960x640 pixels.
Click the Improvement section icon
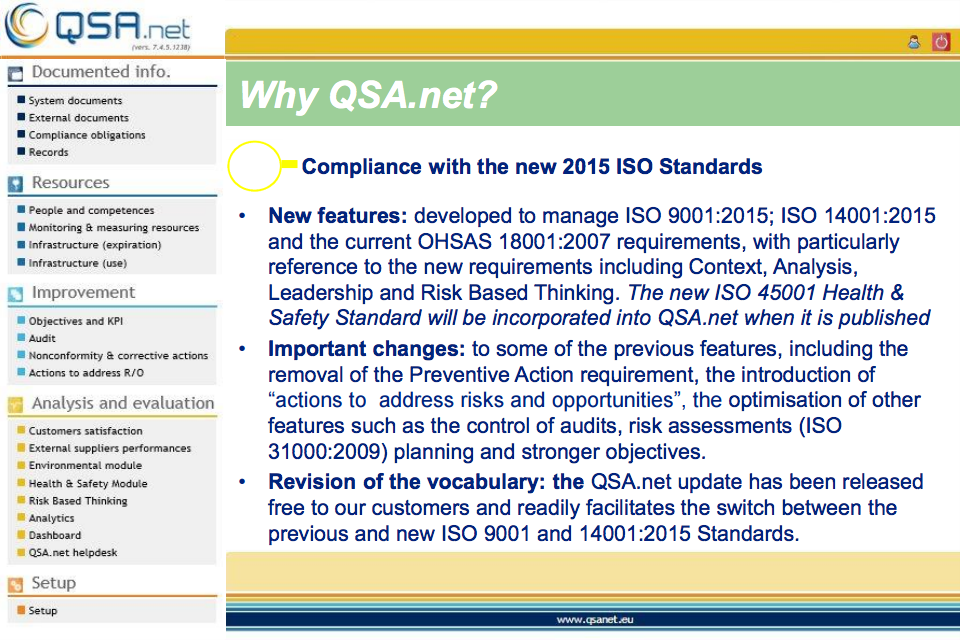pos(15,294)
